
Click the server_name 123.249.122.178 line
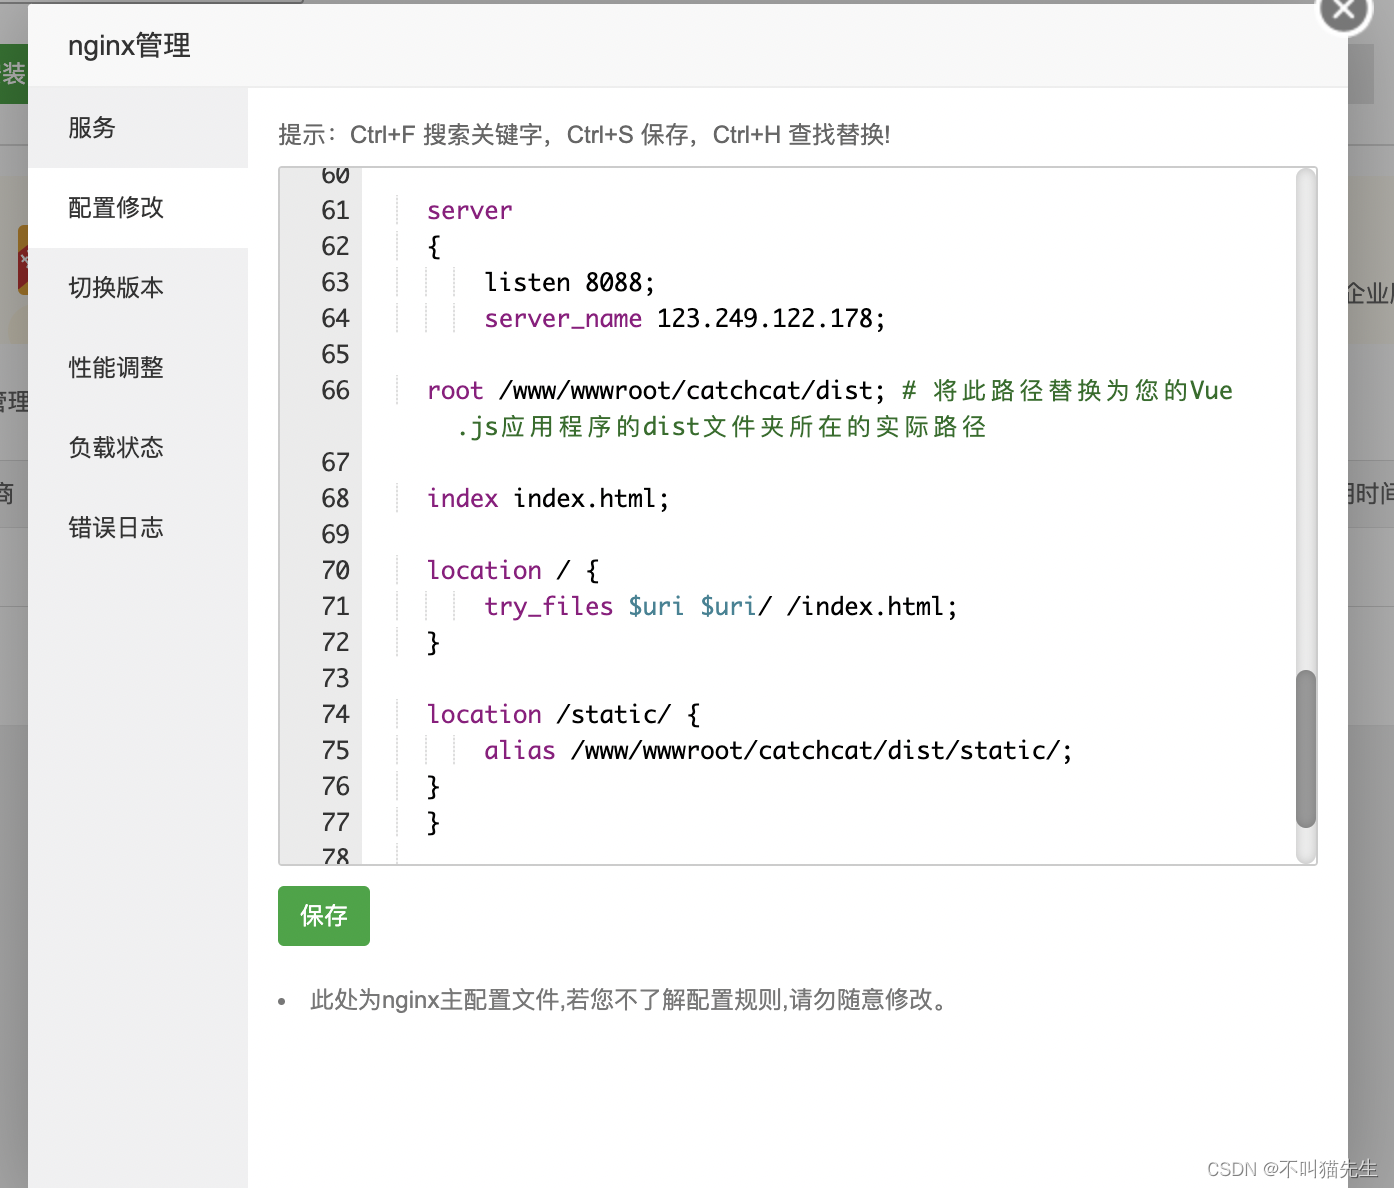(685, 319)
